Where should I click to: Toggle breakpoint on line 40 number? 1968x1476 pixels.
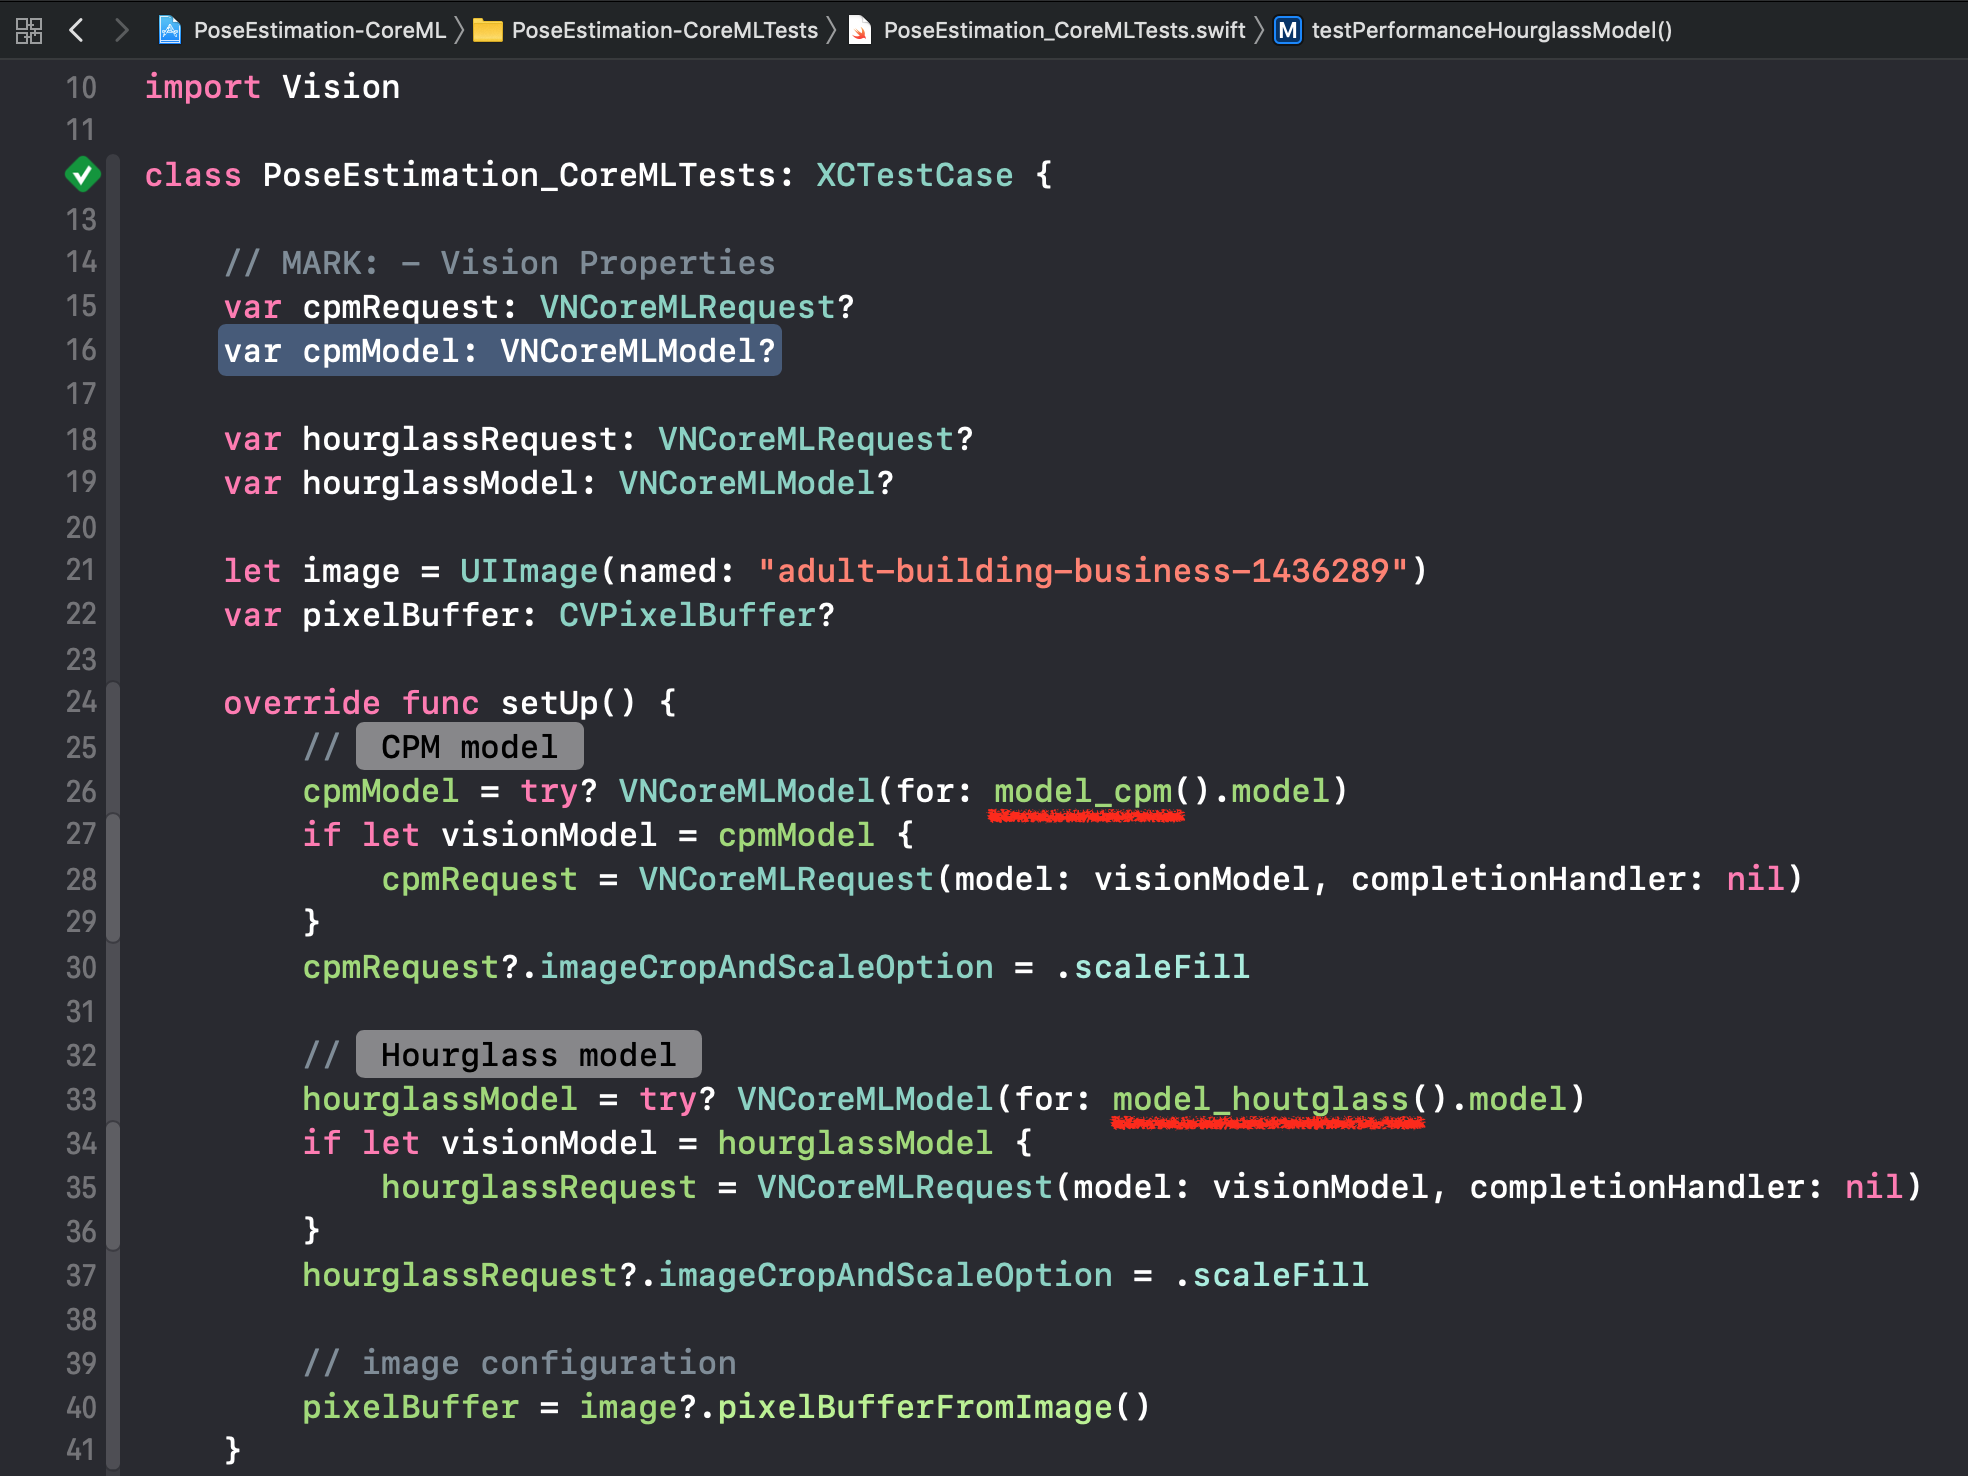[x=81, y=1407]
